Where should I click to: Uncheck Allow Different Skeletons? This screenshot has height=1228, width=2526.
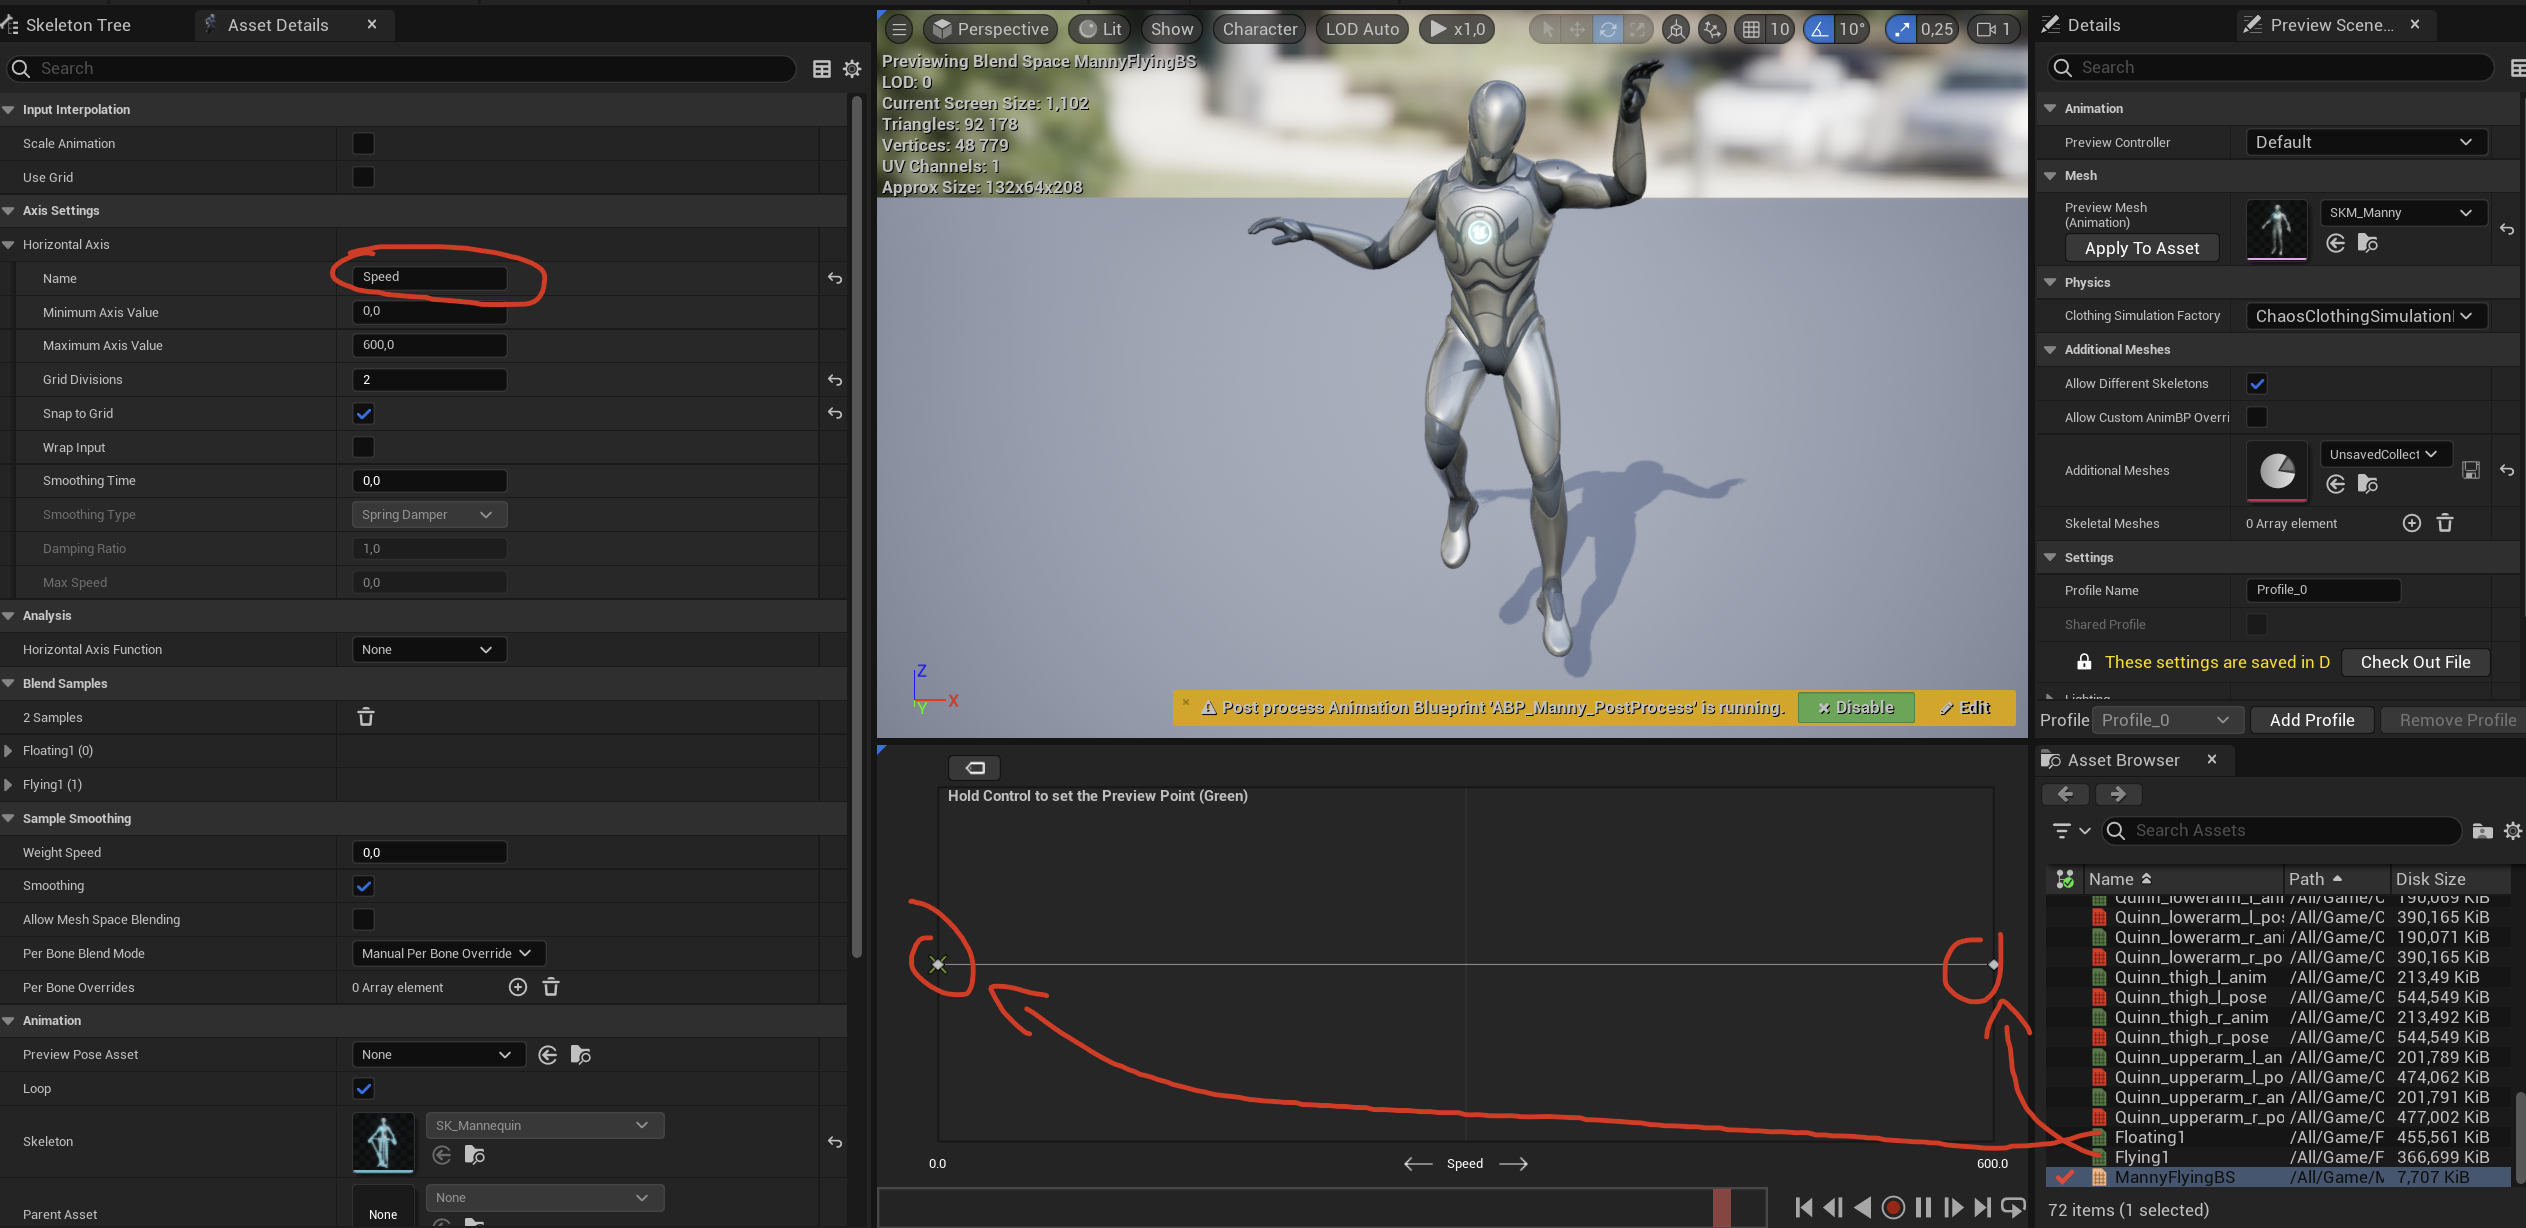[x=2256, y=383]
